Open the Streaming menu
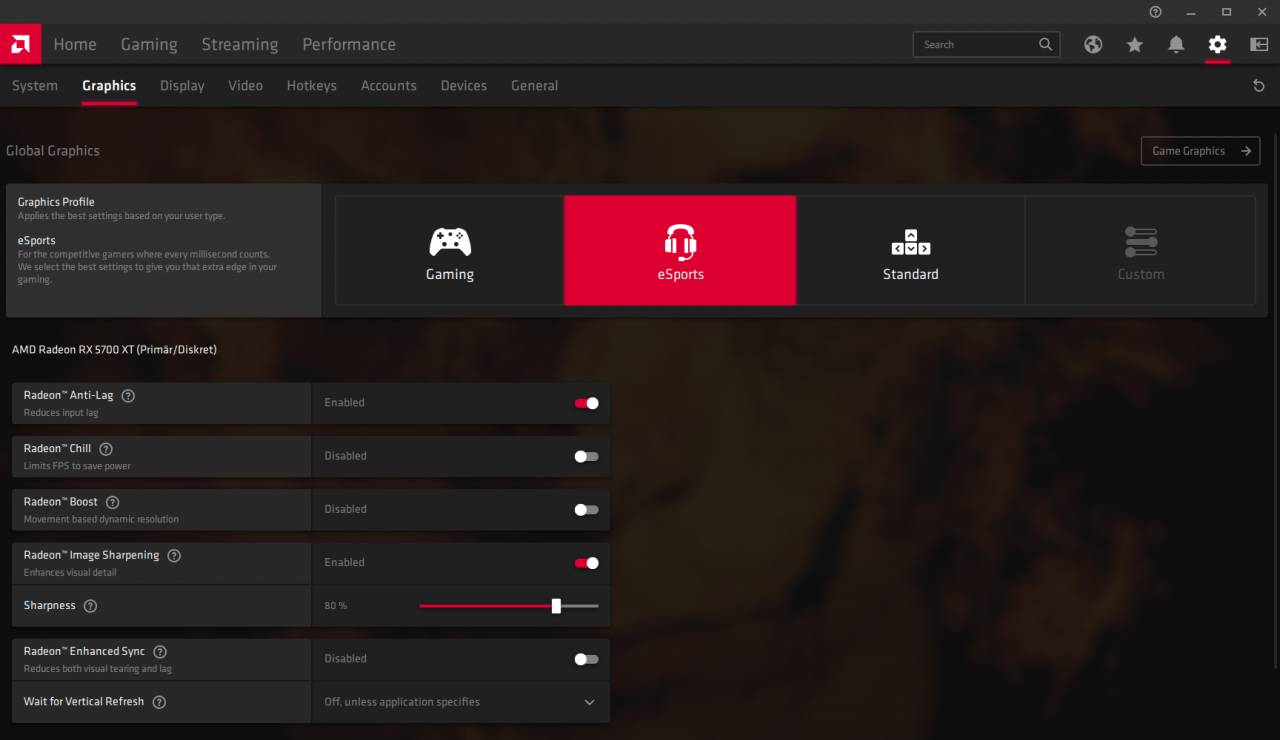This screenshot has height=740, width=1280. pyautogui.click(x=240, y=44)
